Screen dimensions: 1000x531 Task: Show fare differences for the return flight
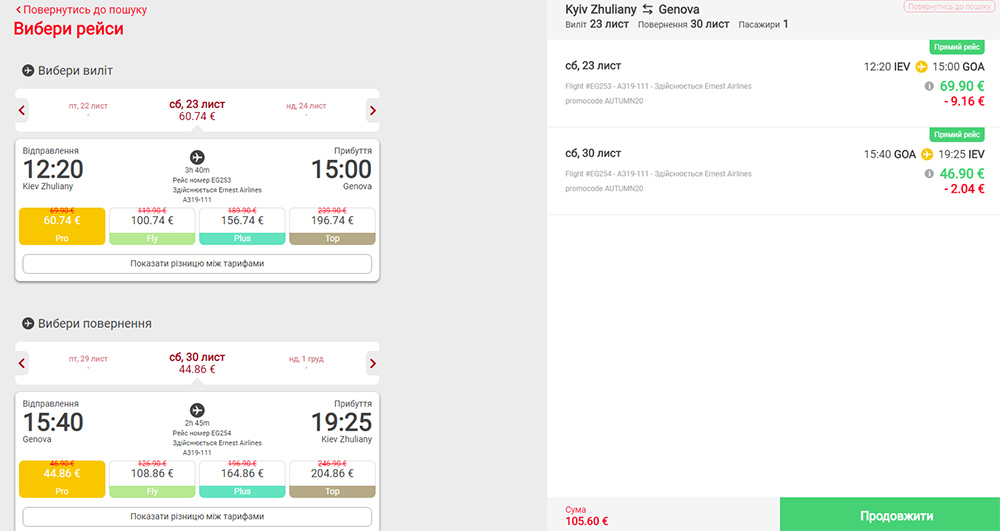(197, 516)
